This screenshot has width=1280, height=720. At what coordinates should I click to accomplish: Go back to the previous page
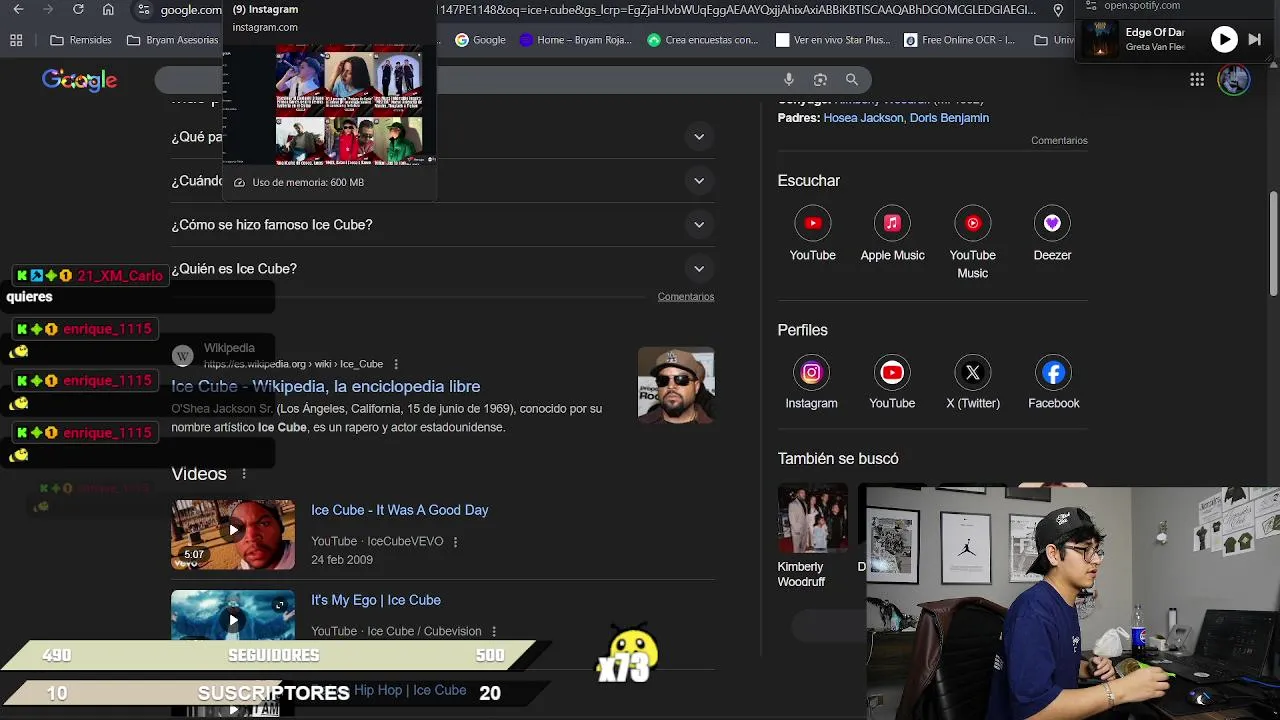tap(18, 10)
